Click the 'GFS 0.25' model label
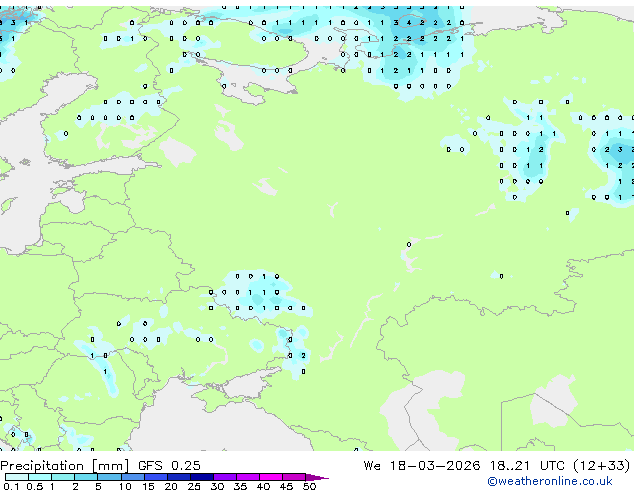 pos(169,466)
